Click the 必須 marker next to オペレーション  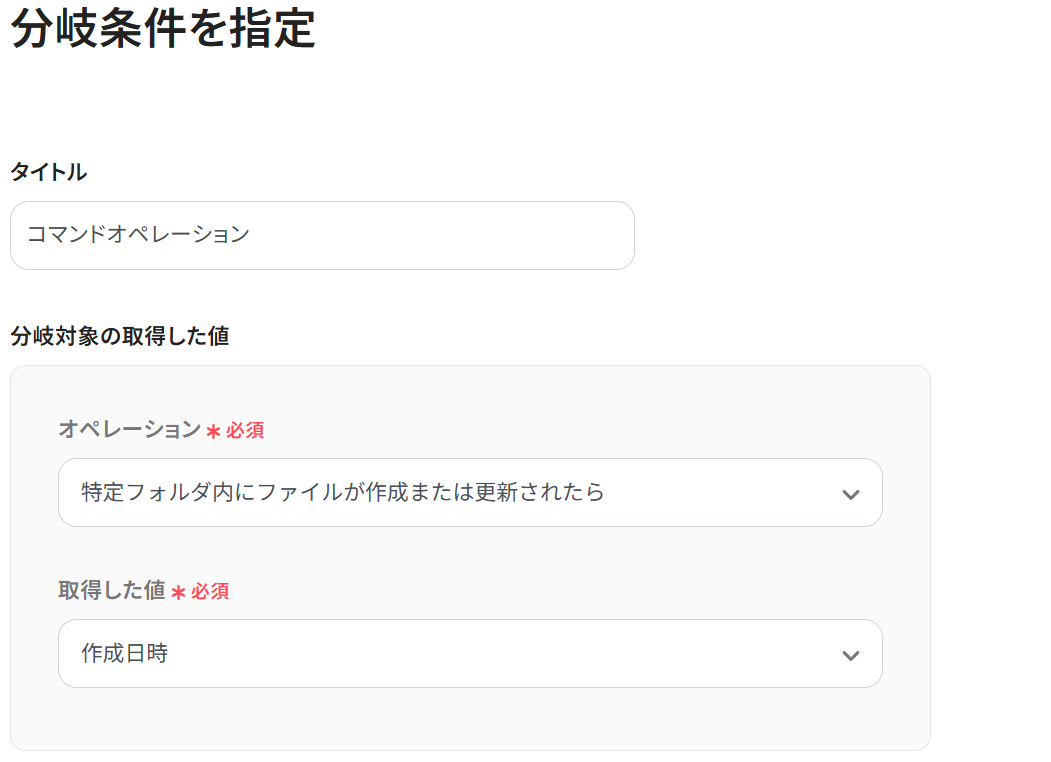245,430
